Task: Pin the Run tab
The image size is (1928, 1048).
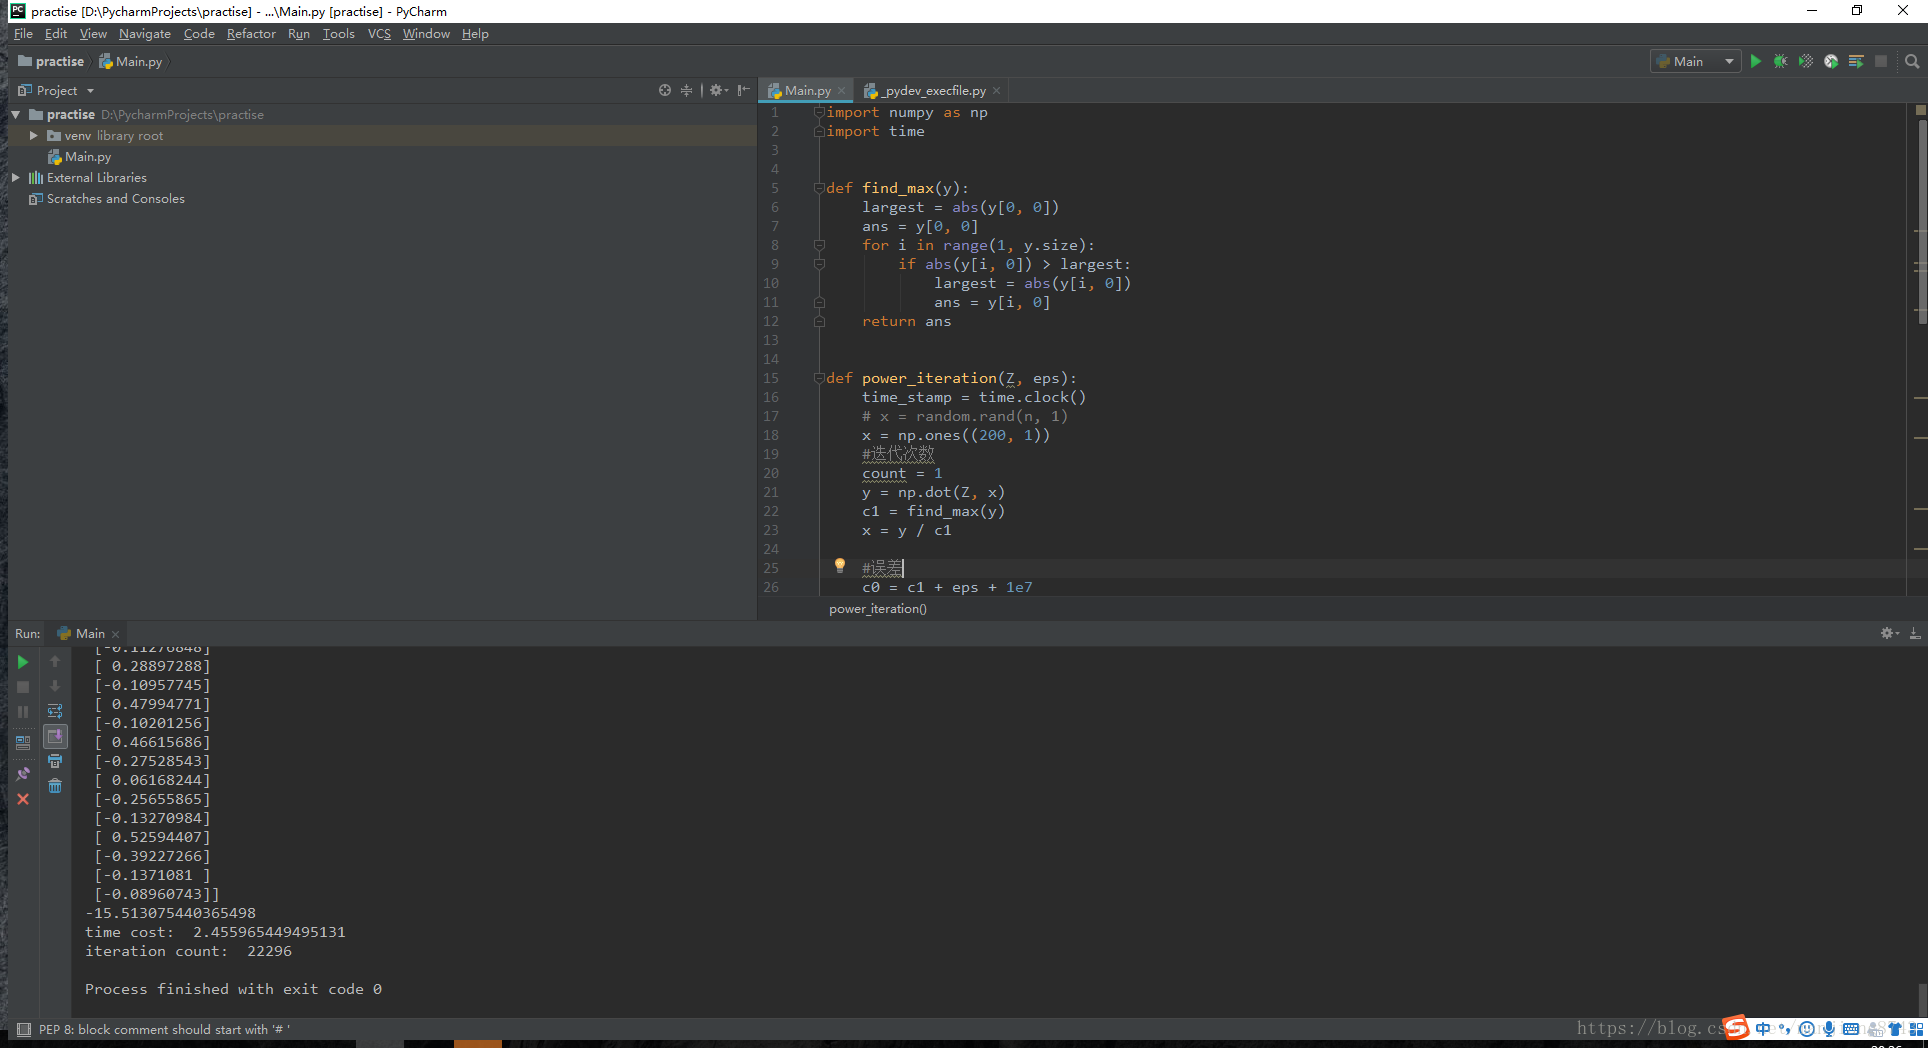Action: [x=23, y=774]
